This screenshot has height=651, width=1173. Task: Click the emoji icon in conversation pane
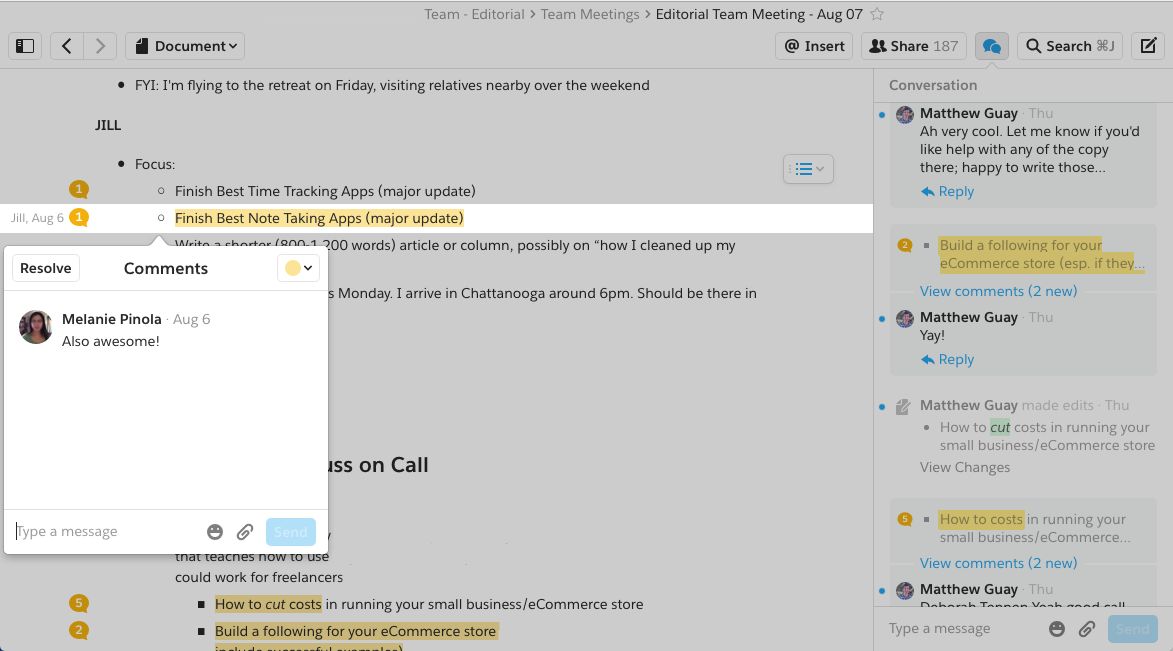(x=1057, y=629)
